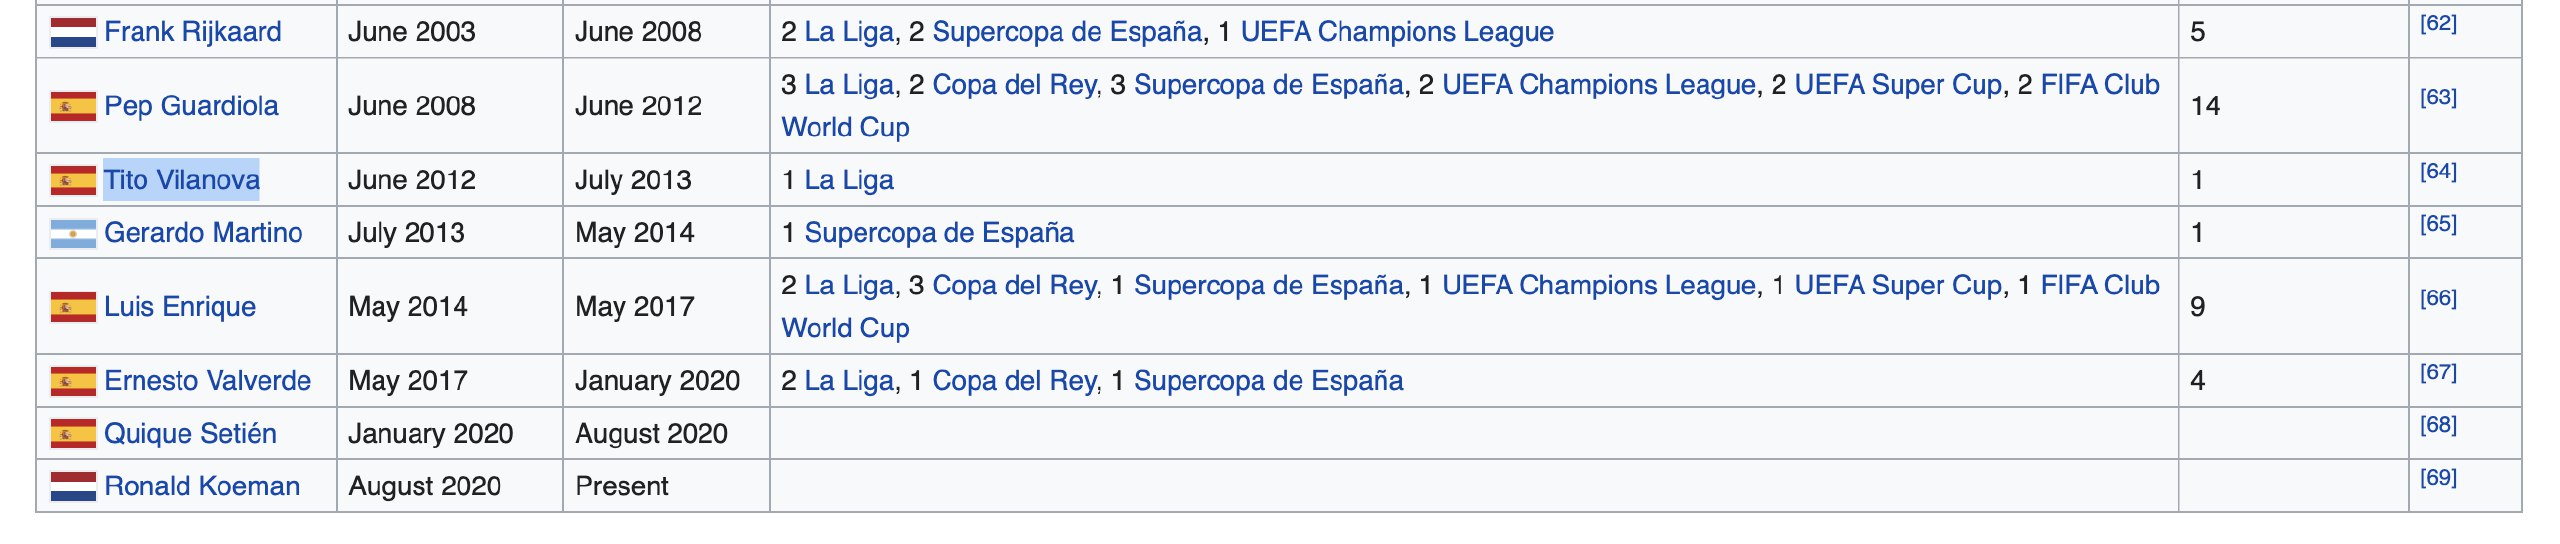Click the Spain flag beside Quique Setién
2560x544 pixels.
click(x=73, y=434)
